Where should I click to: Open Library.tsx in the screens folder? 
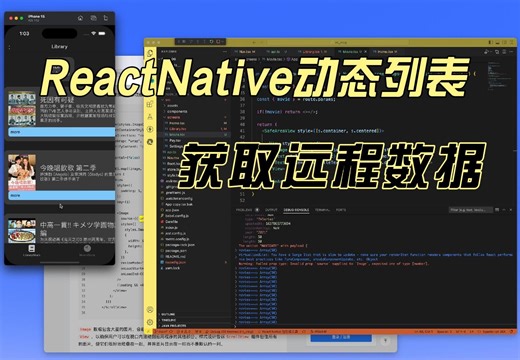pos(178,129)
